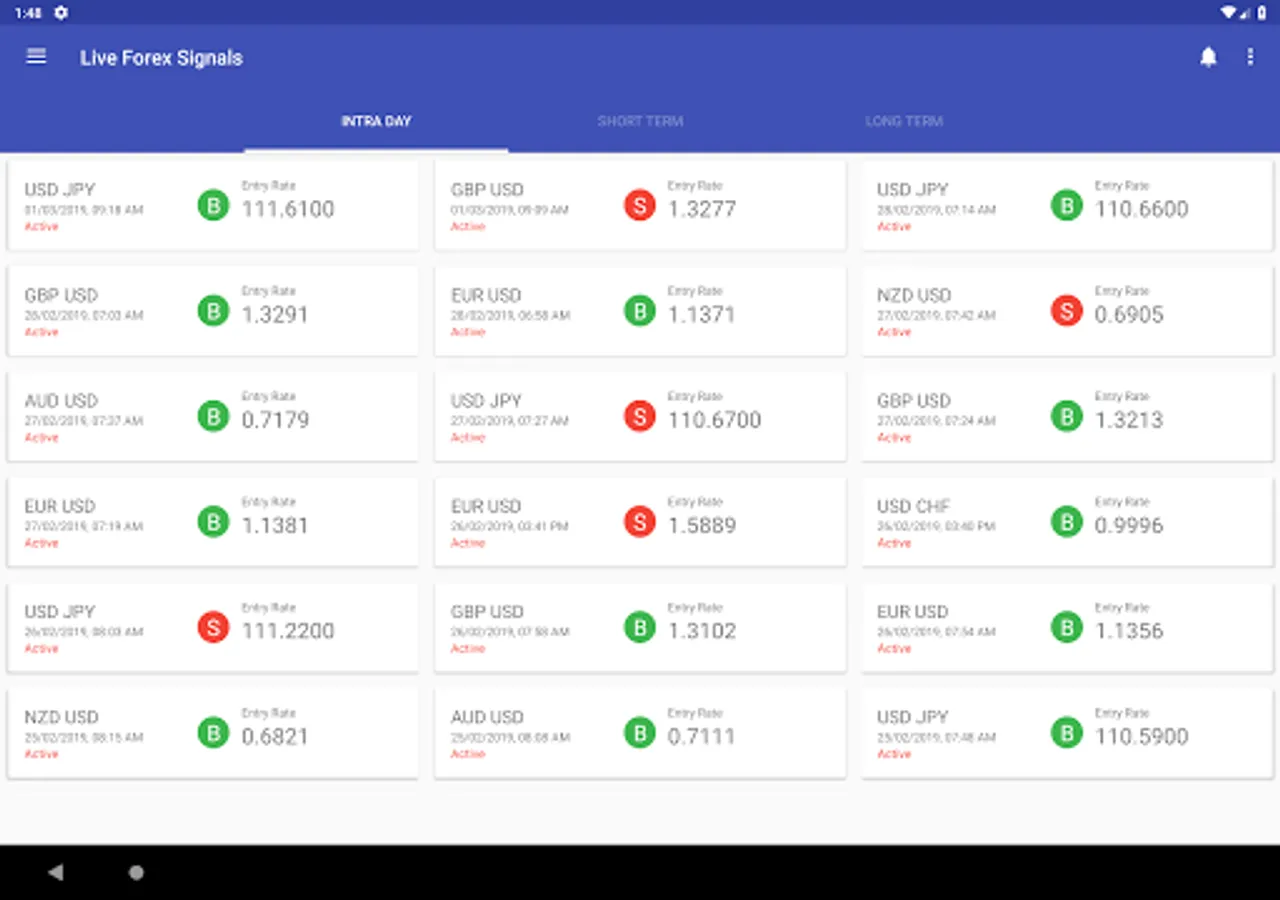
Task: Select the entry rate 0.6905
Action: [x=1129, y=314]
